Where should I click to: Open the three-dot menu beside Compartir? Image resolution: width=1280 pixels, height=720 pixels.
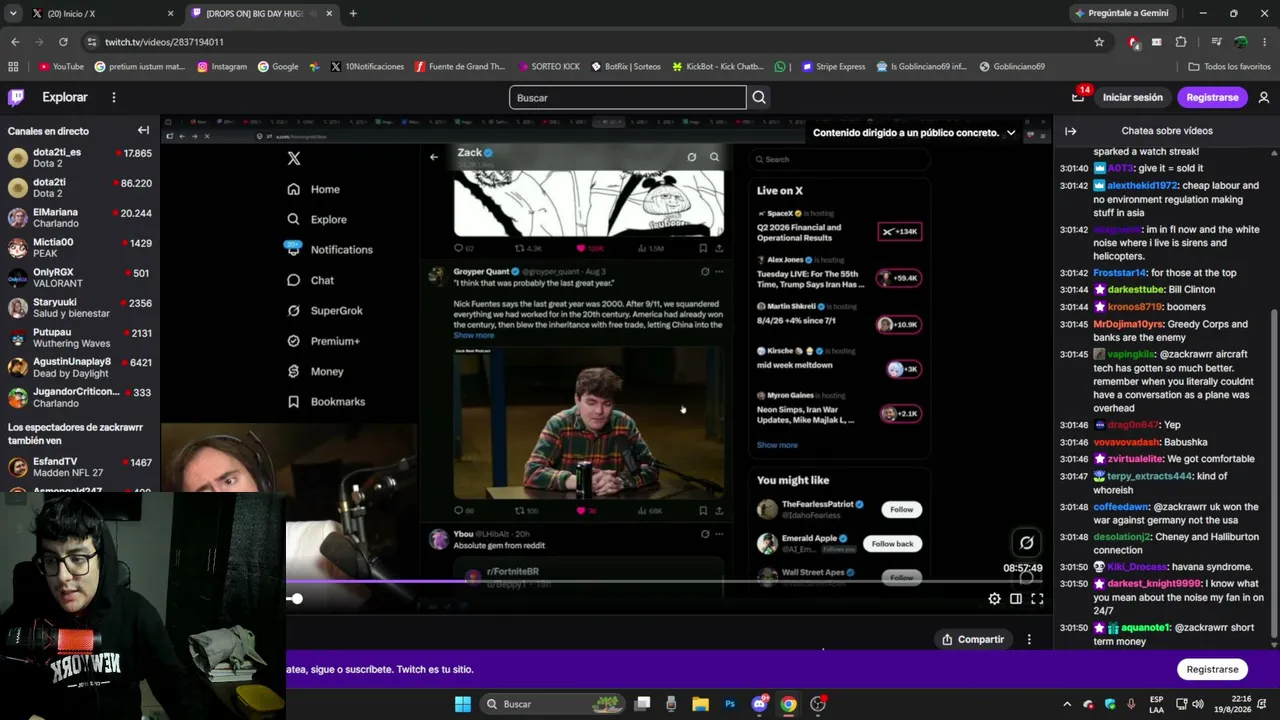tap(1029, 639)
